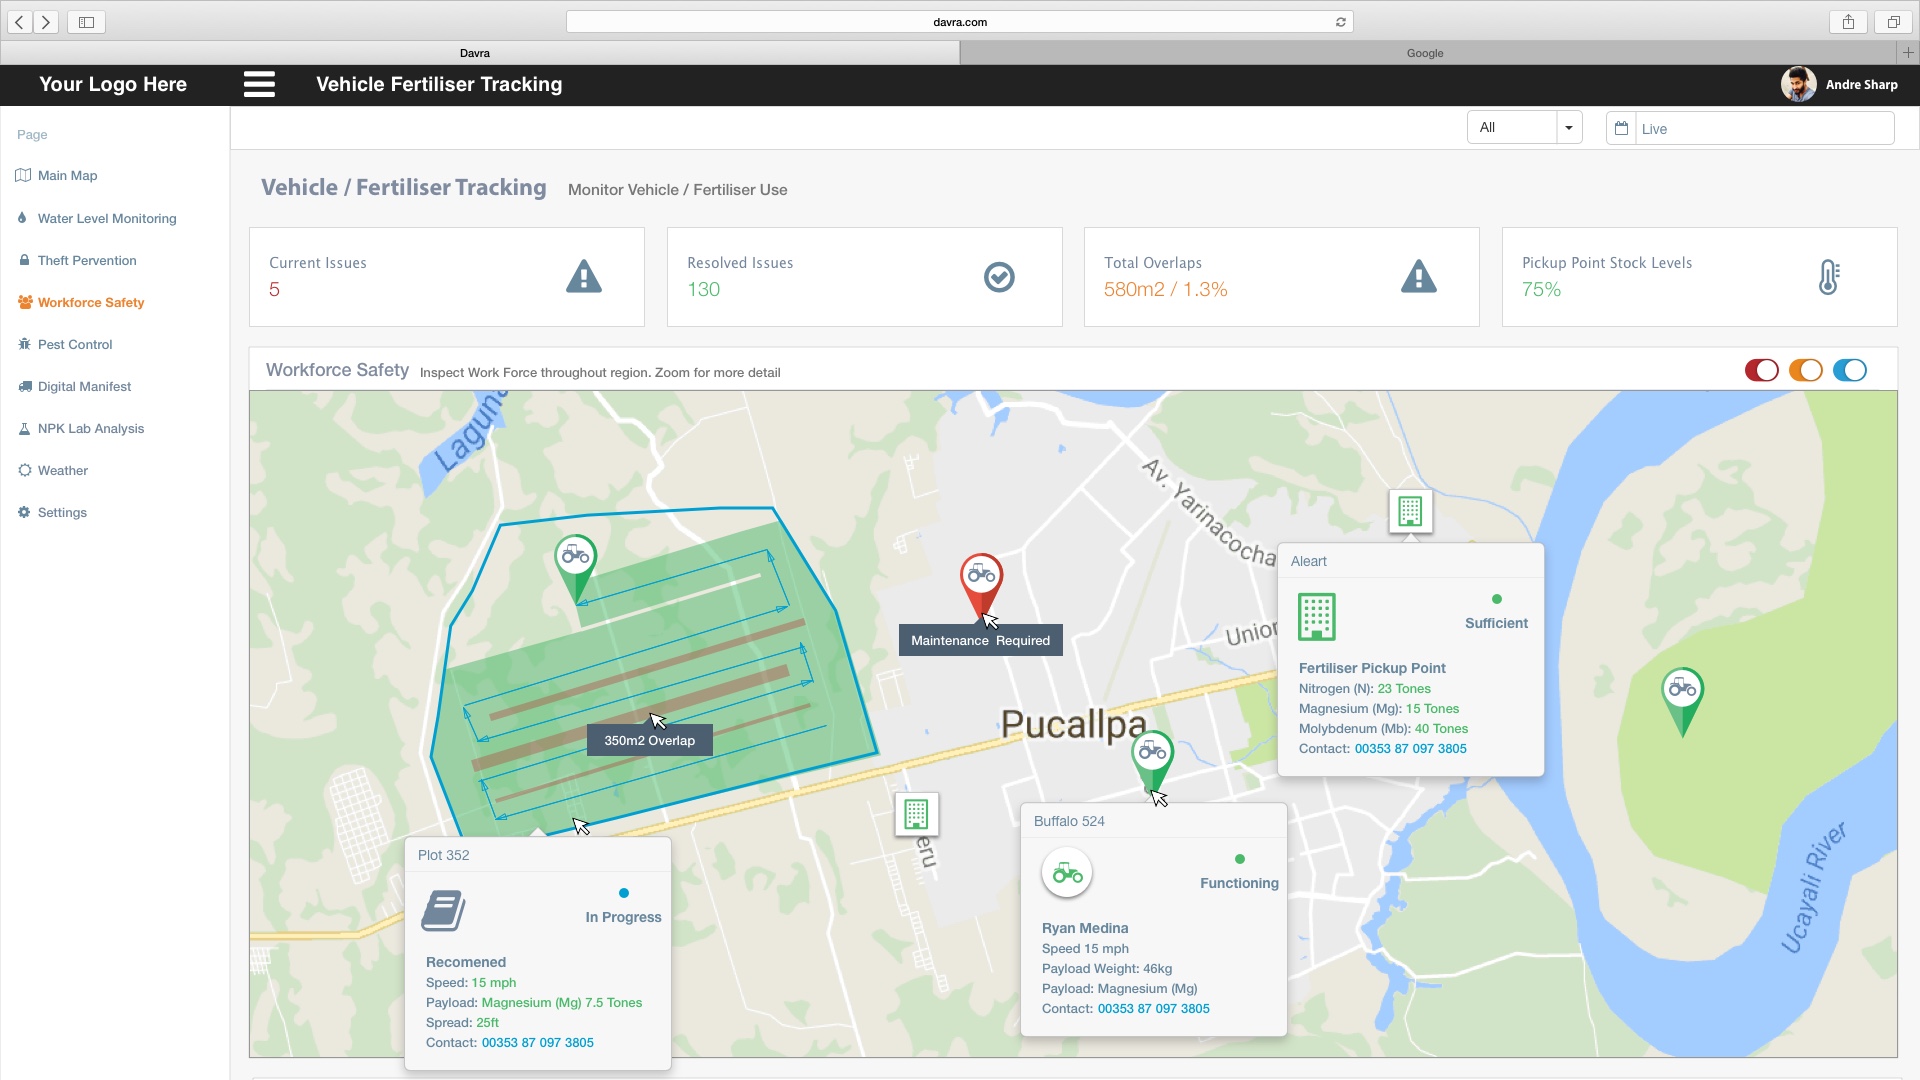Click the browser back arrow
The image size is (1920, 1080).
pos(20,22)
